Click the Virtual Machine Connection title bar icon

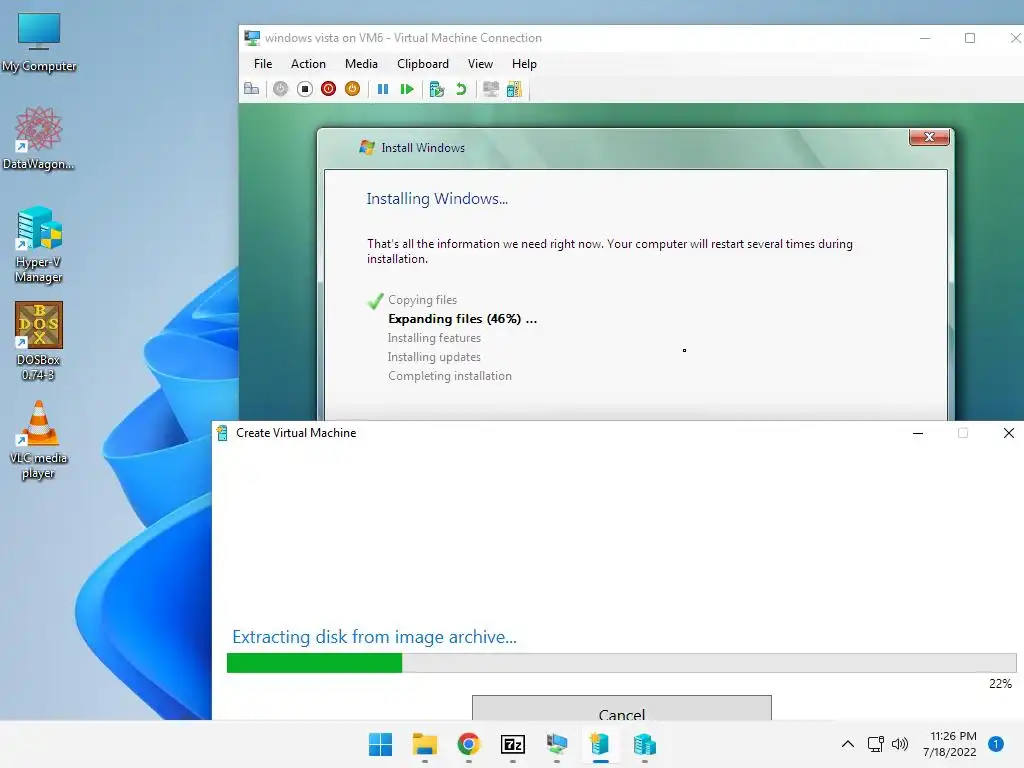click(x=252, y=38)
